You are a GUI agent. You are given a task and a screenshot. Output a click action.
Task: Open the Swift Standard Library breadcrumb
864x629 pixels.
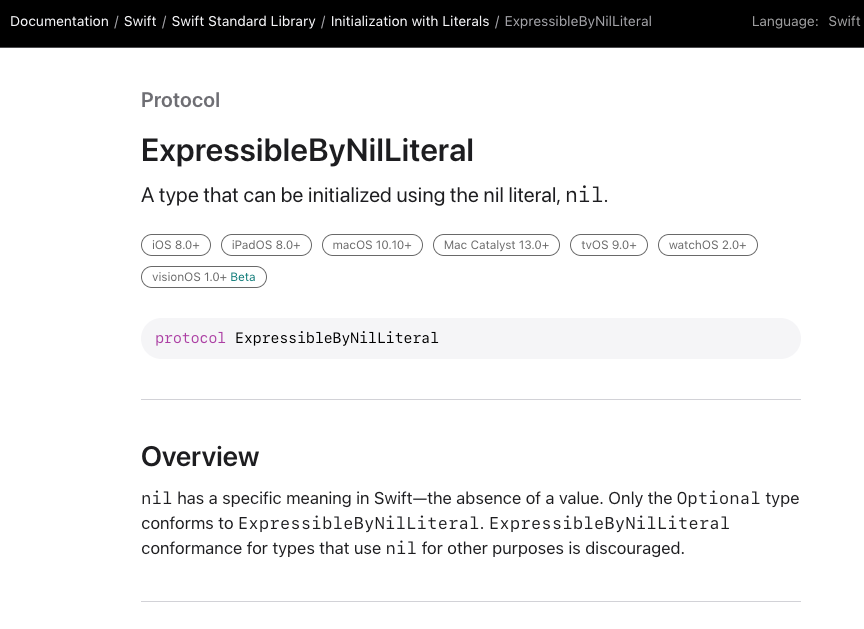click(243, 21)
